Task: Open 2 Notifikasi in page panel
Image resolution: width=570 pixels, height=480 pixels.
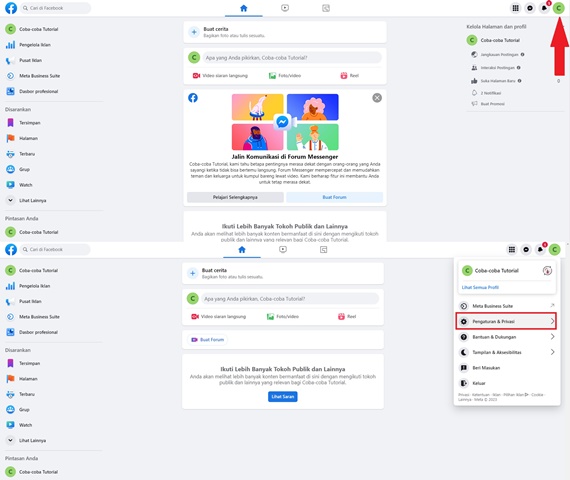Action: tap(491, 93)
